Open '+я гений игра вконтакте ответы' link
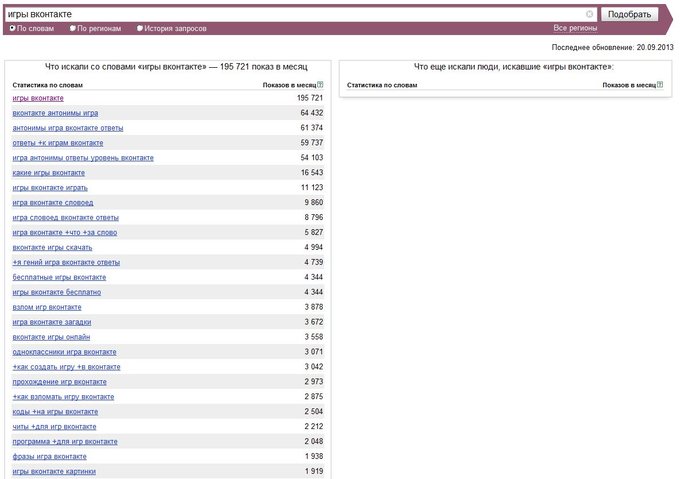The height and width of the screenshot is (479, 680). point(66,263)
